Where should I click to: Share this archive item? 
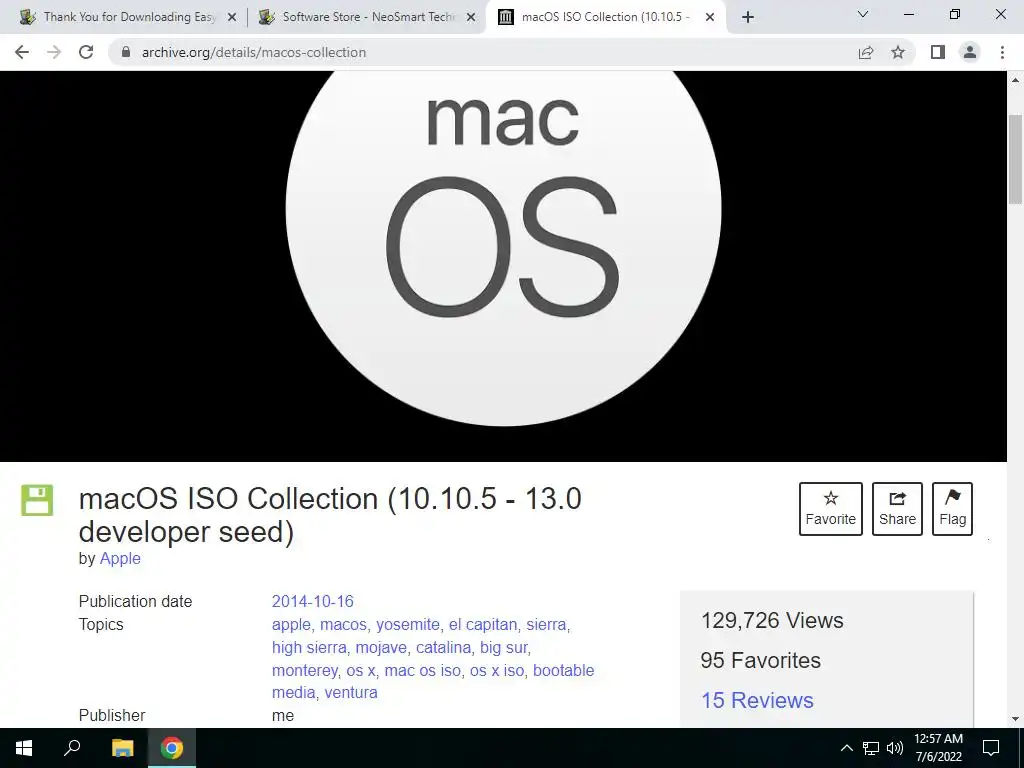[897, 509]
